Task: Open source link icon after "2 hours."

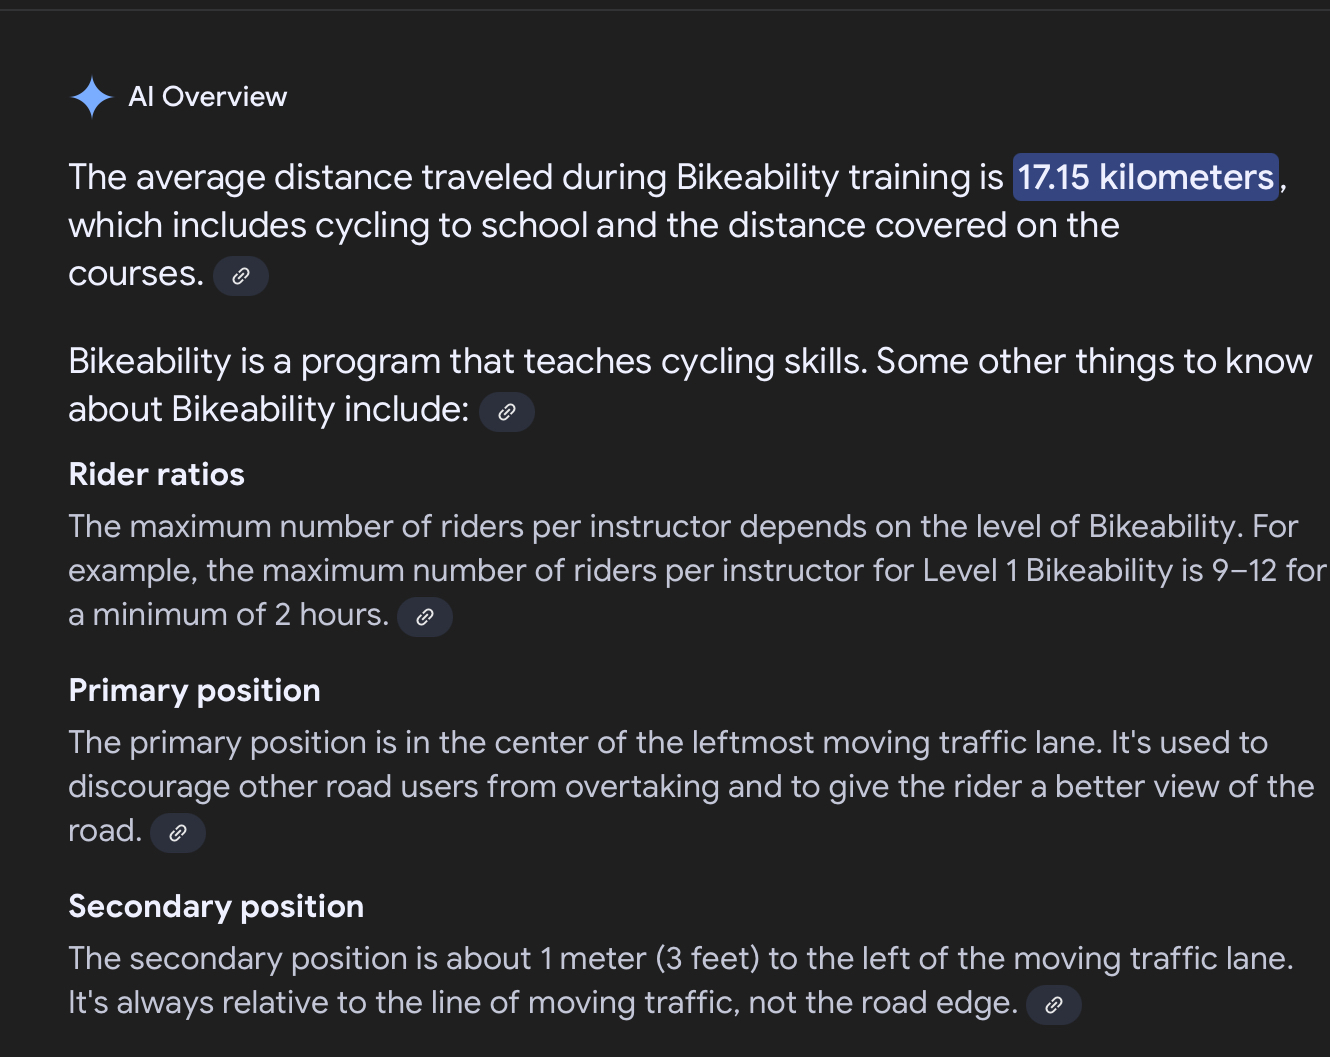Action: [x=425, y=617]
